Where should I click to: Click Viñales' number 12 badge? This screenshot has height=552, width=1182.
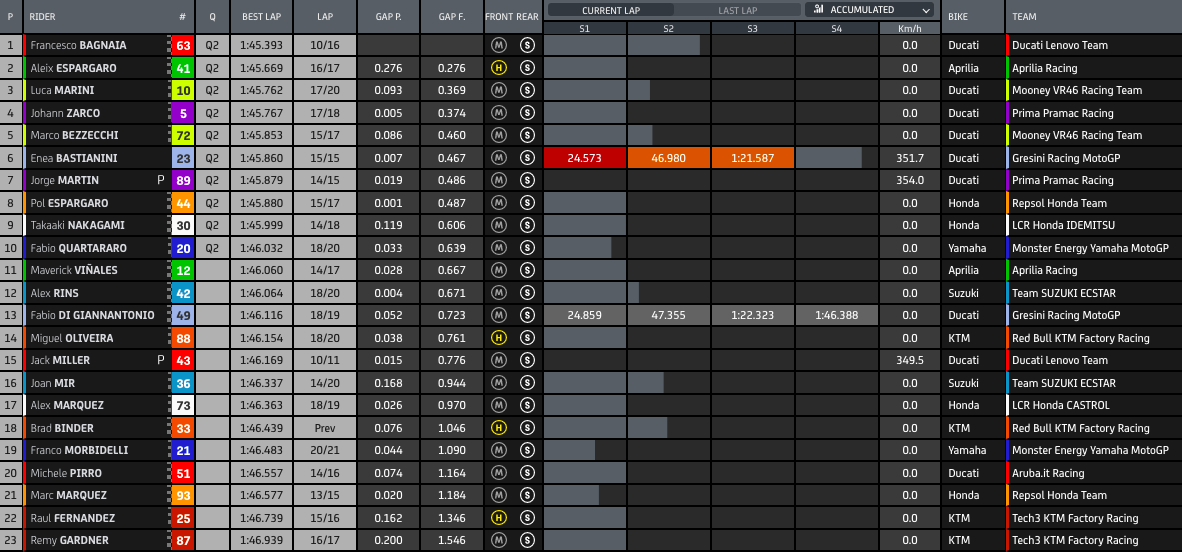[x=183, y=271]
